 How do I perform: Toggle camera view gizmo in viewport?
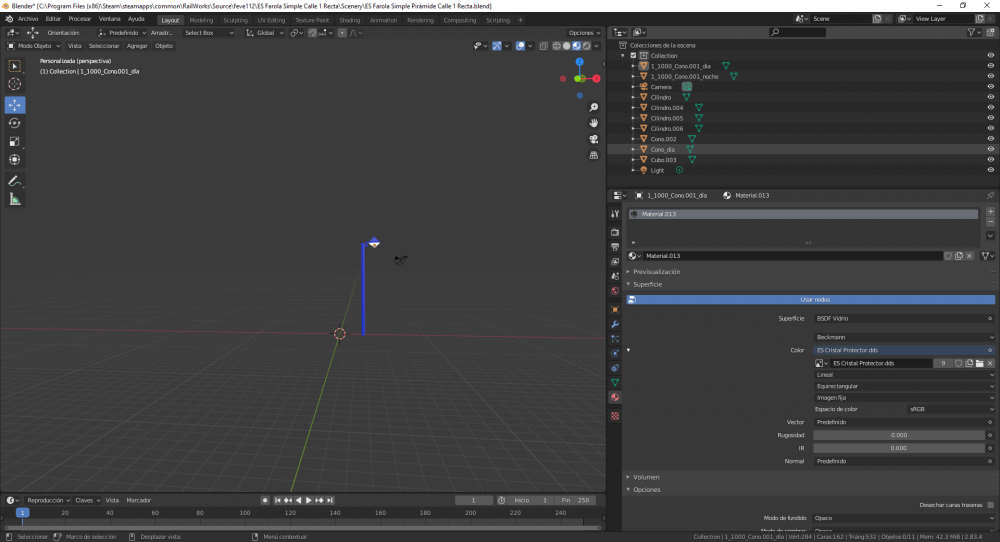coord(594,139)
